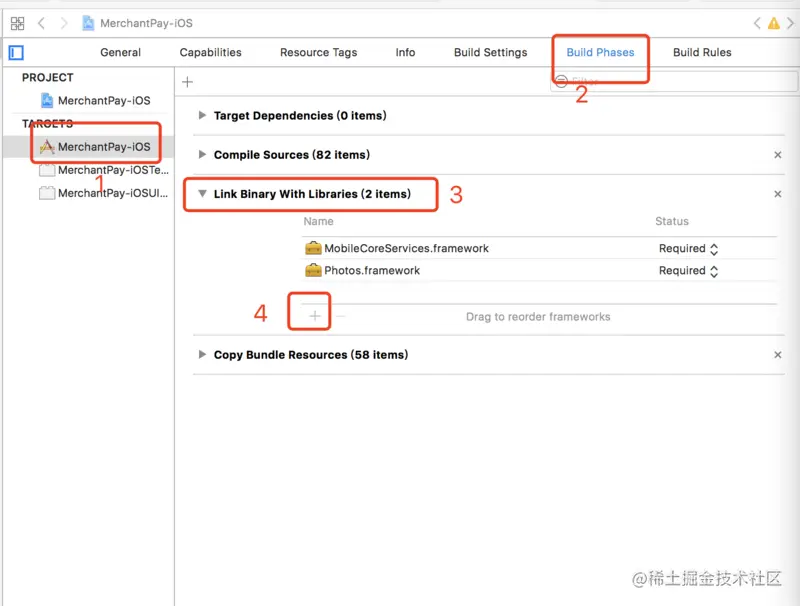Change Photos.framework Required status

[688, 271]
